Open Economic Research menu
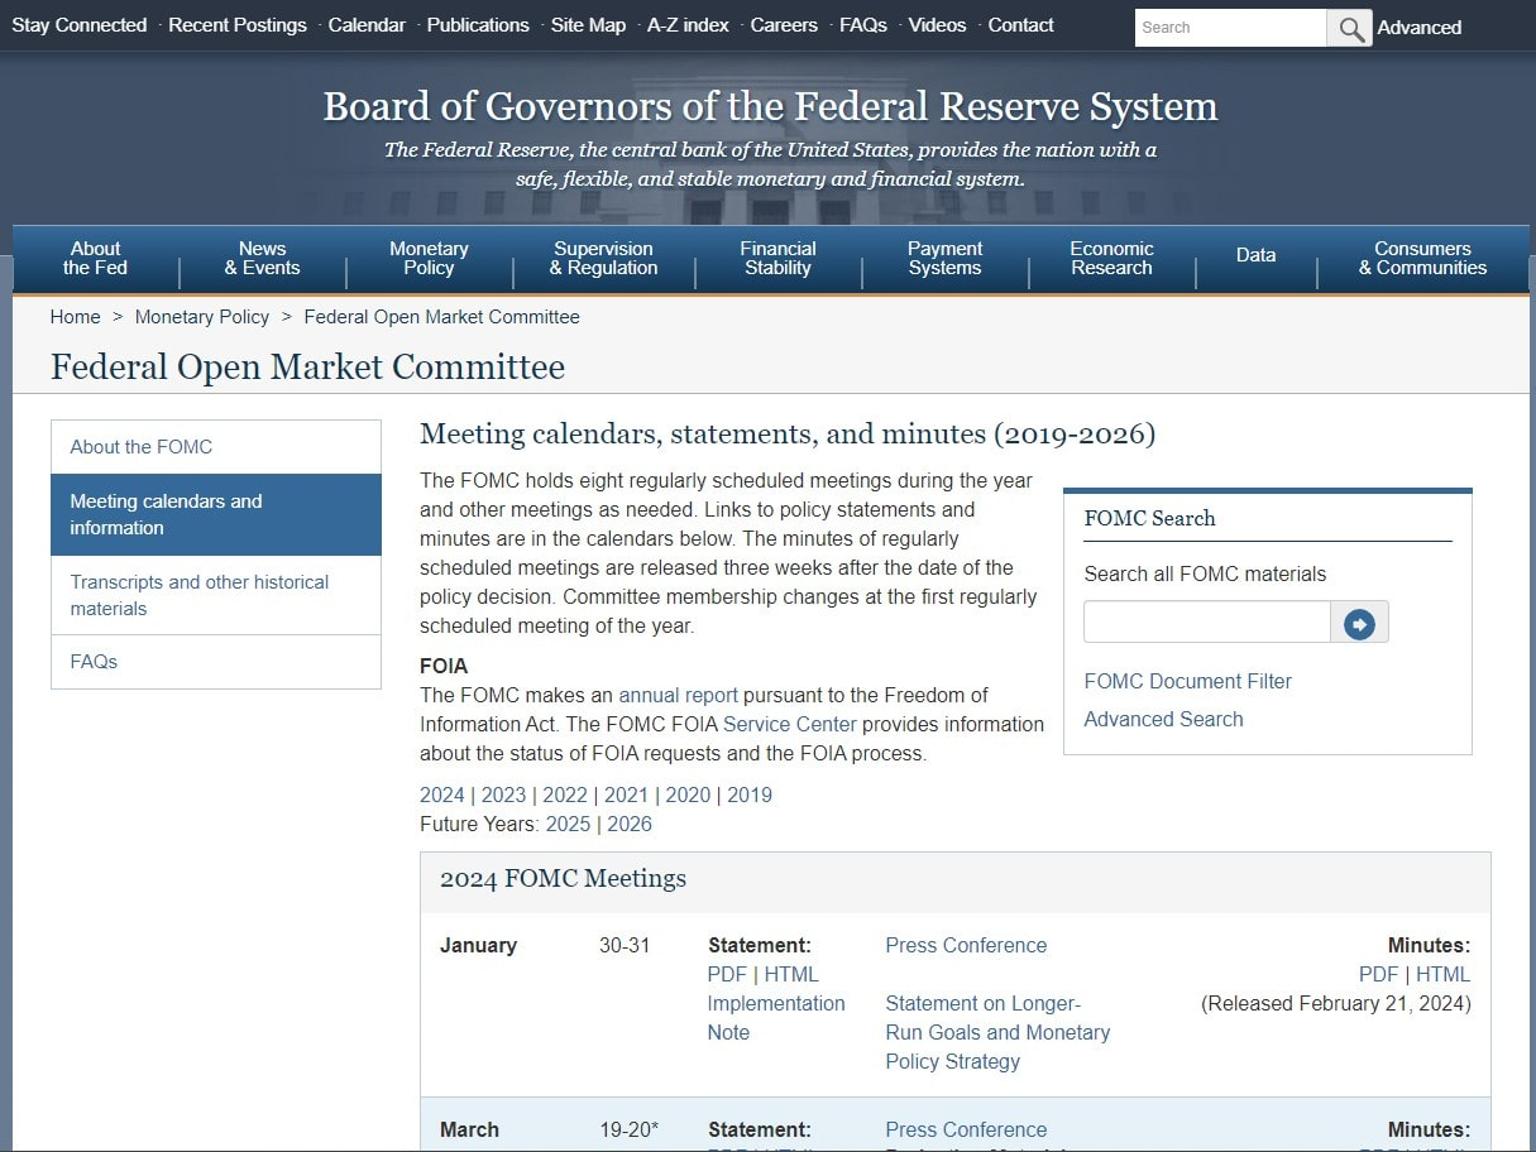1536x1152 pixels. click(x=1112, y=258)
